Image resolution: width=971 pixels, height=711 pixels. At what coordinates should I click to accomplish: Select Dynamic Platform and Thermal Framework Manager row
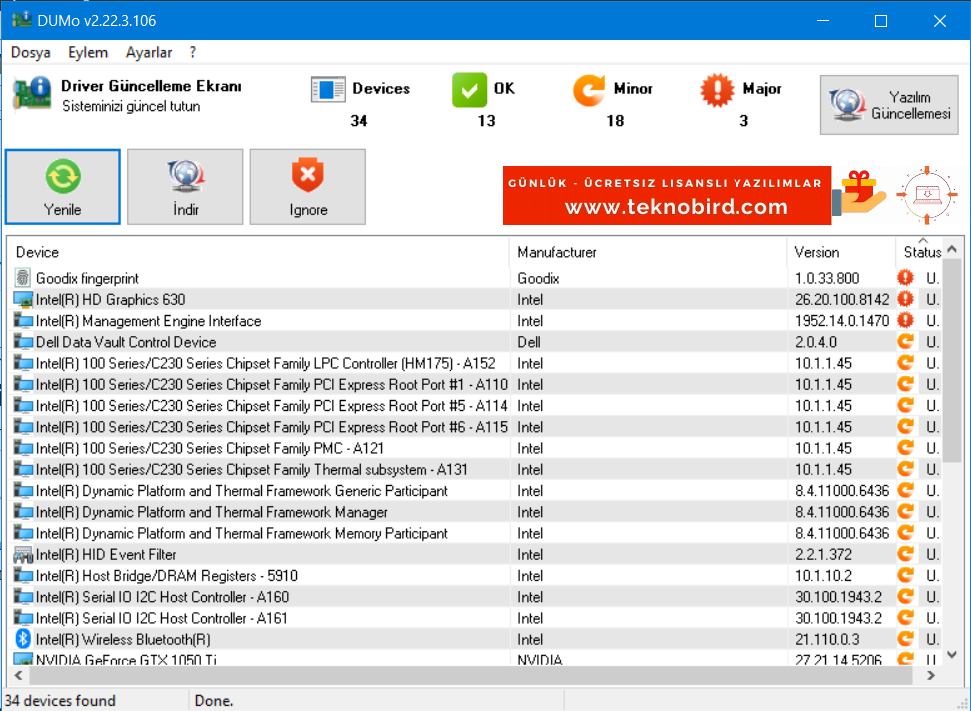point(474,512)
